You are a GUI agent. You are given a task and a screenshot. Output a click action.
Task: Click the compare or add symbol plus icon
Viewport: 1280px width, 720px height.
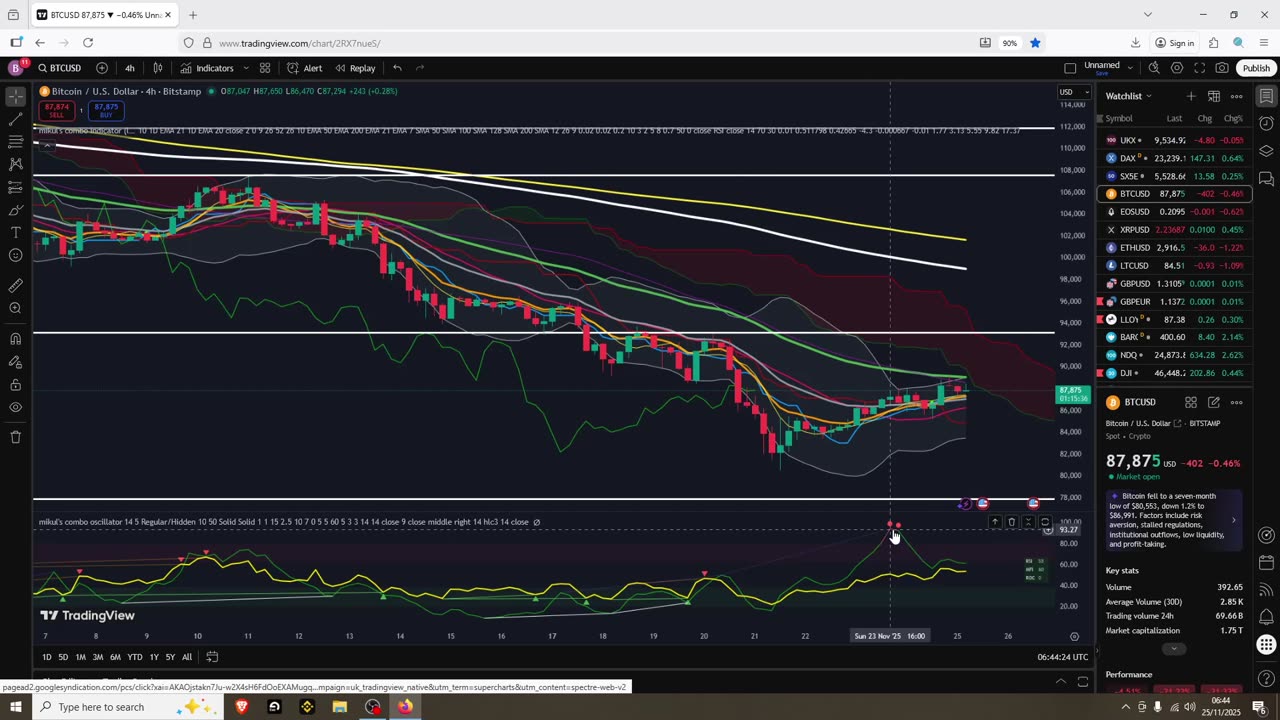(x=102, y=68)
